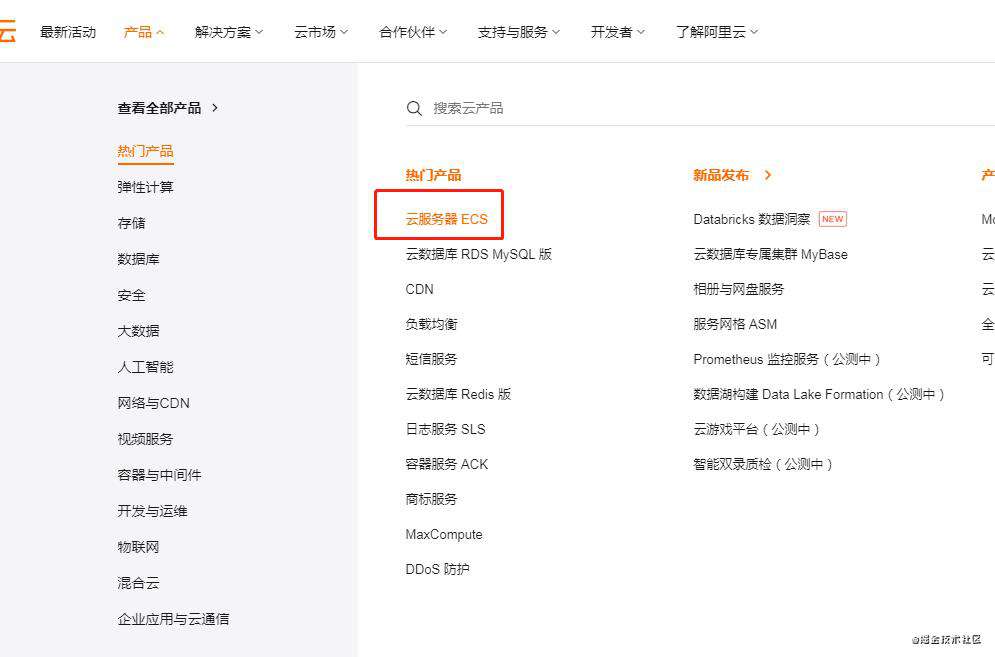The image size is (995, 657).
Task: Open the 相册与网盘服务 link
Action: click(739, 289)
